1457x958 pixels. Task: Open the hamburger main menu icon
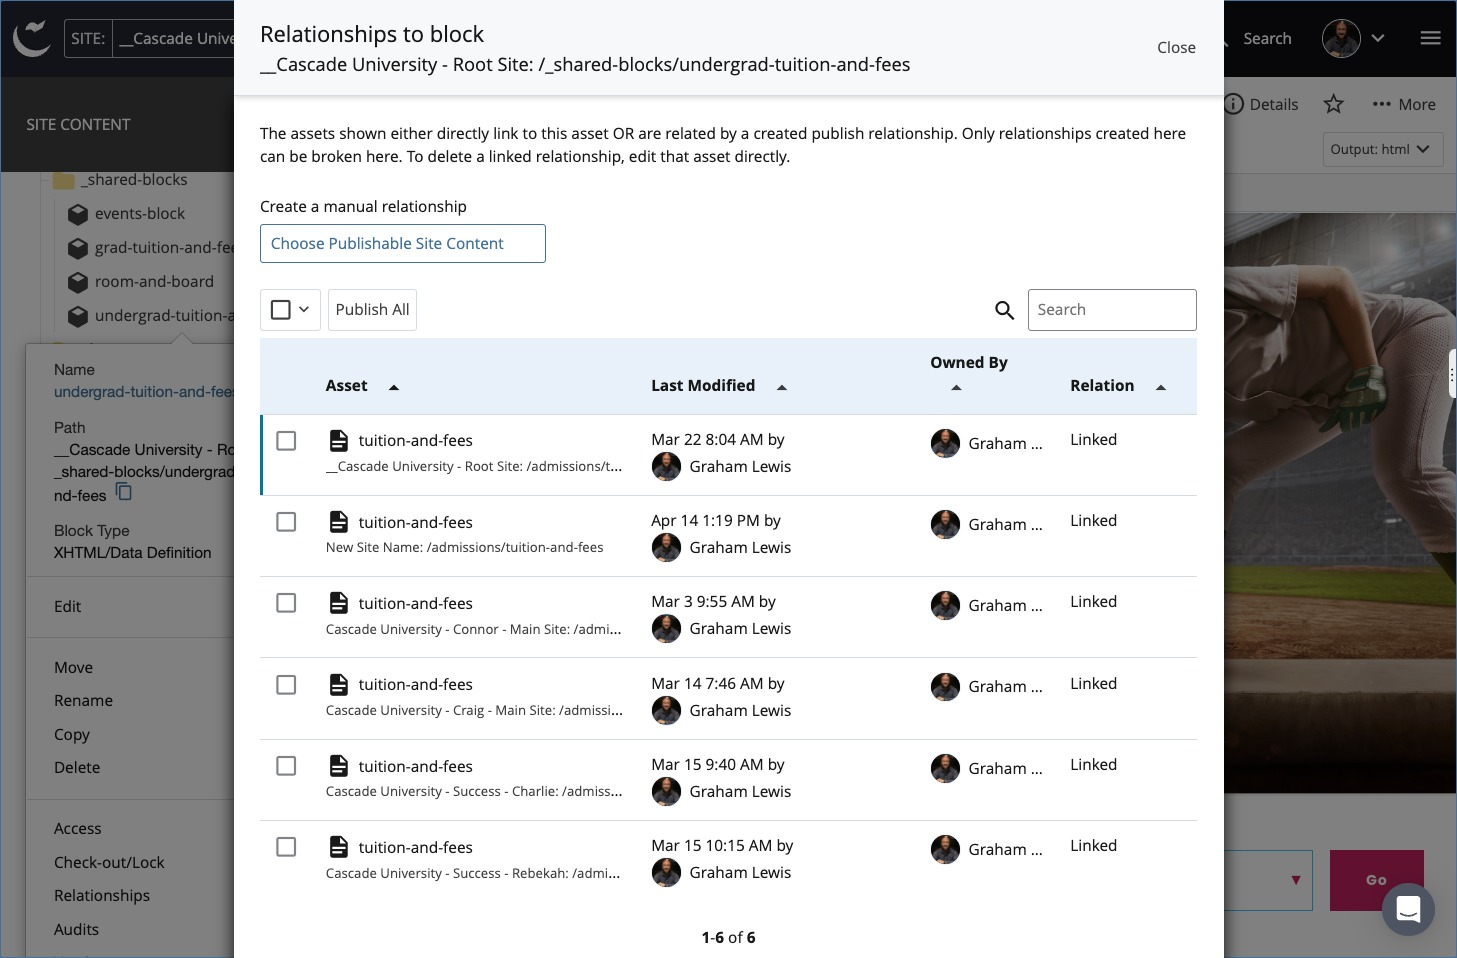point(1430,38)
